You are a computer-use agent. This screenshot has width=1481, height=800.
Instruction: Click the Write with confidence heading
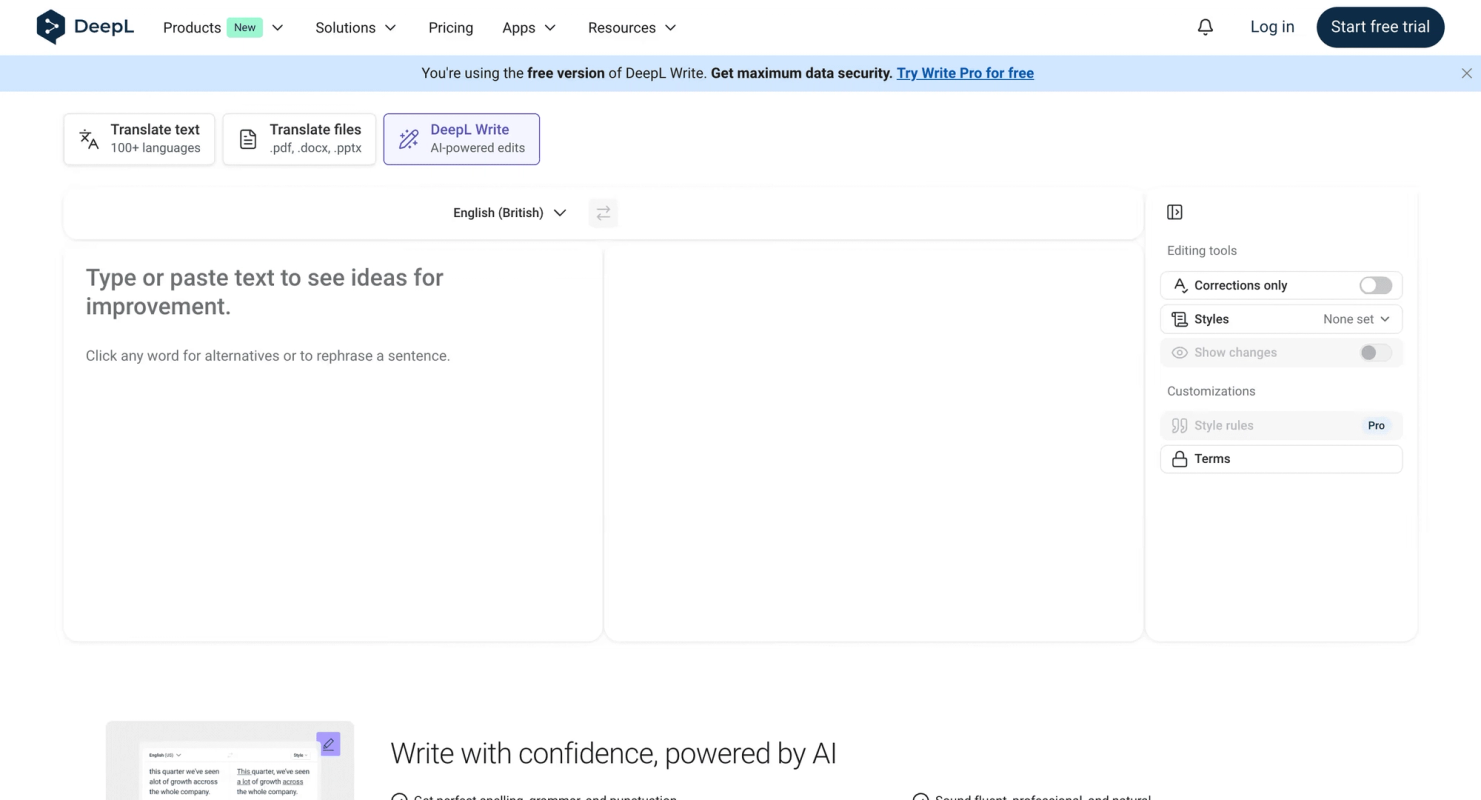(613, 753)
